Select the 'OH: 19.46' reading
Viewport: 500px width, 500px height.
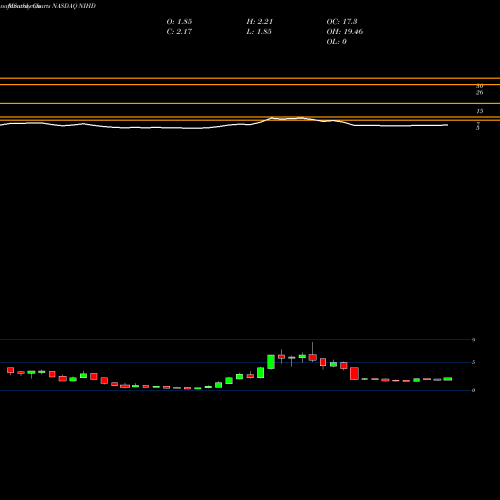coord(345,32)
